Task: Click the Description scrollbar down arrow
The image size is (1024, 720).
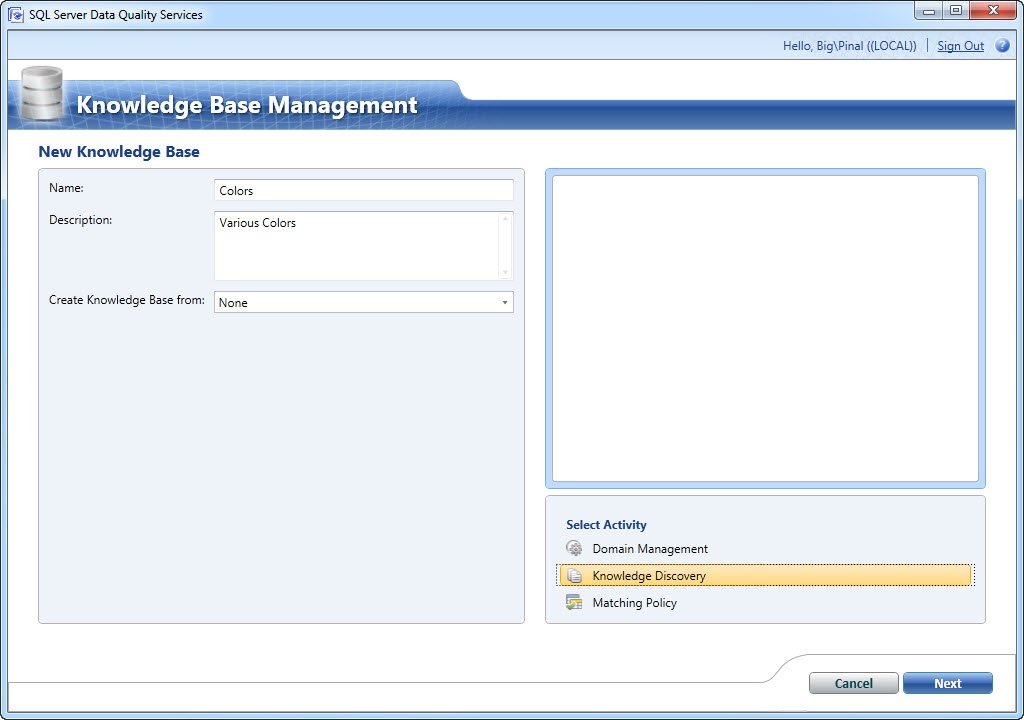Action: pos(505,272)
